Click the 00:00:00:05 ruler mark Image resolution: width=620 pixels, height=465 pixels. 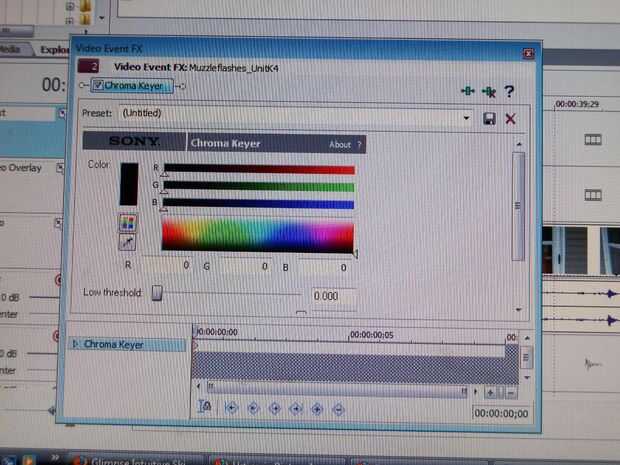[372, 335]
